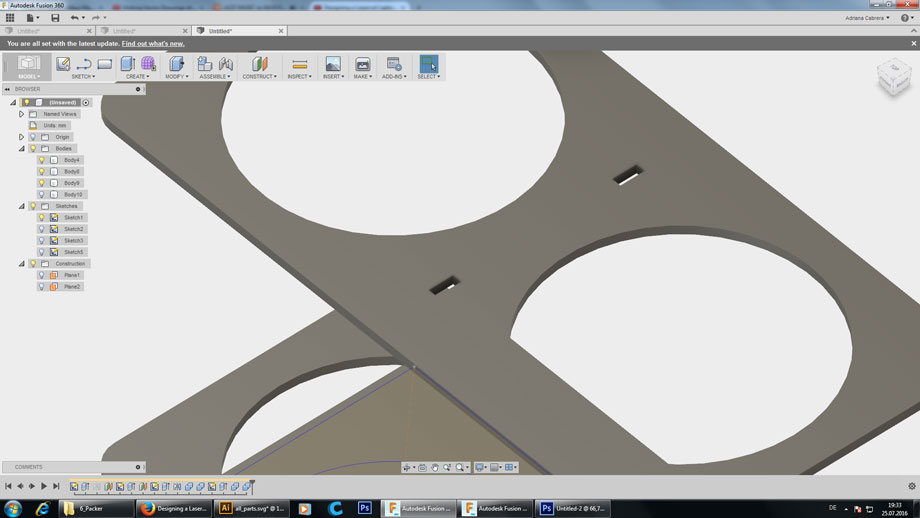Open Illustrator all_parts.svg taskbar item
Screen dimensions: 920x518
pyautogui.click(x=251, y=509)
